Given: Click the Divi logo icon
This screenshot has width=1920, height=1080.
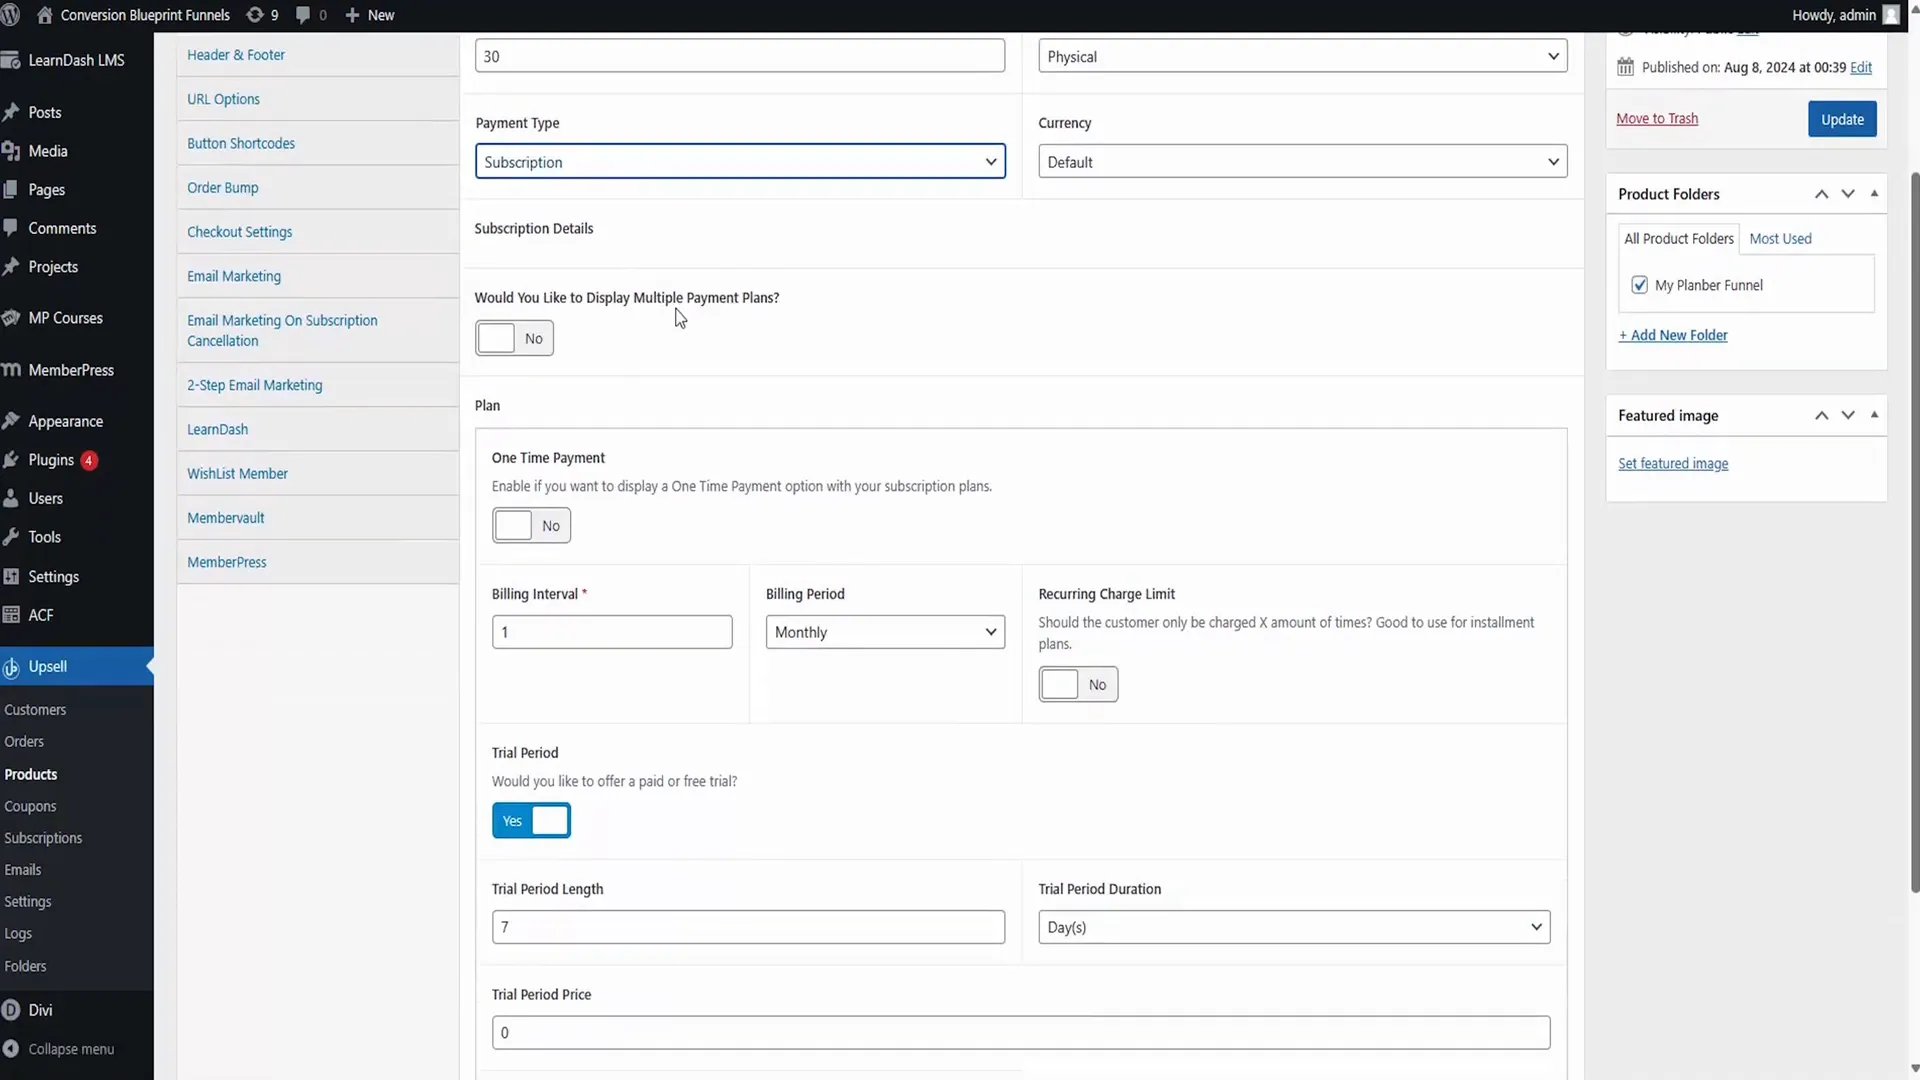Looking at the screenshot, I should (x=11, y=1010).
